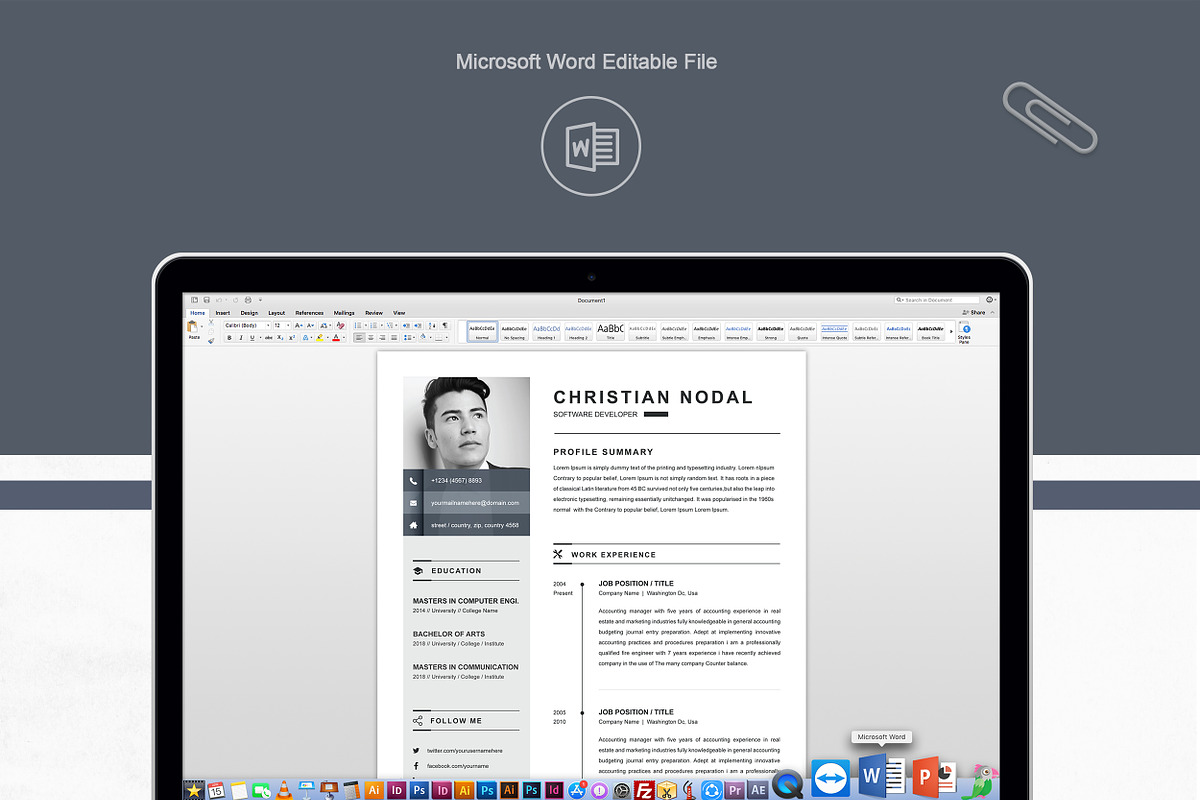Switch to the Design tab
Screen dimensions: 1200x800
(249, 313)
